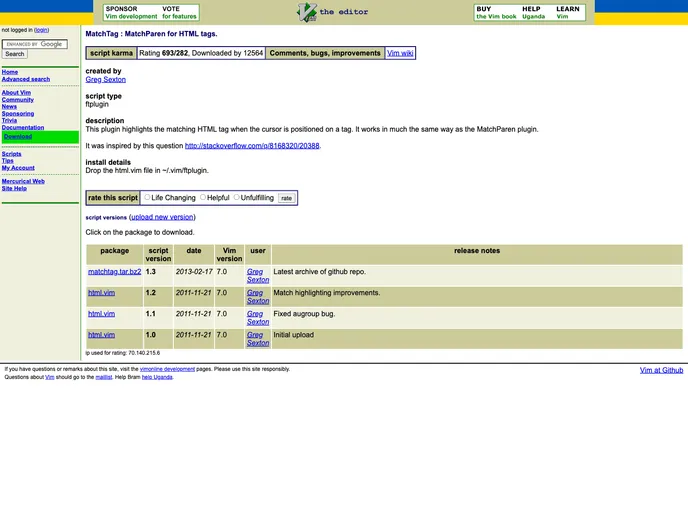Screen dimensions: 688x512
Task: Open the highlighted Download link
Action: [x=18, y=136]
